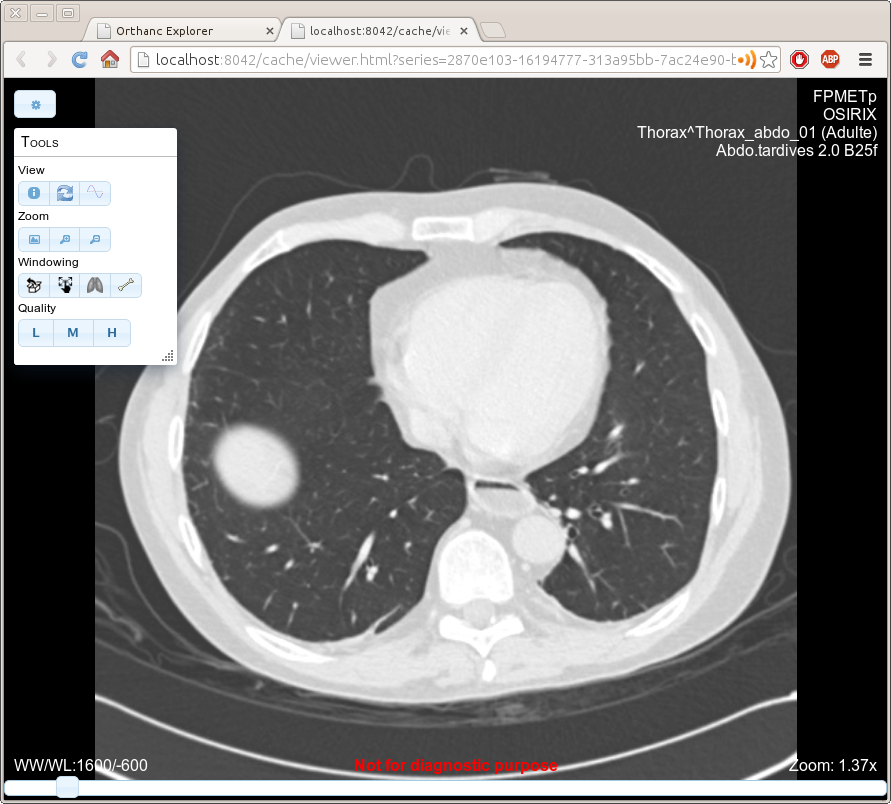Screen dimensions: 891x804
Task: Click the FPMETp patient label
Action: point(845,97)
